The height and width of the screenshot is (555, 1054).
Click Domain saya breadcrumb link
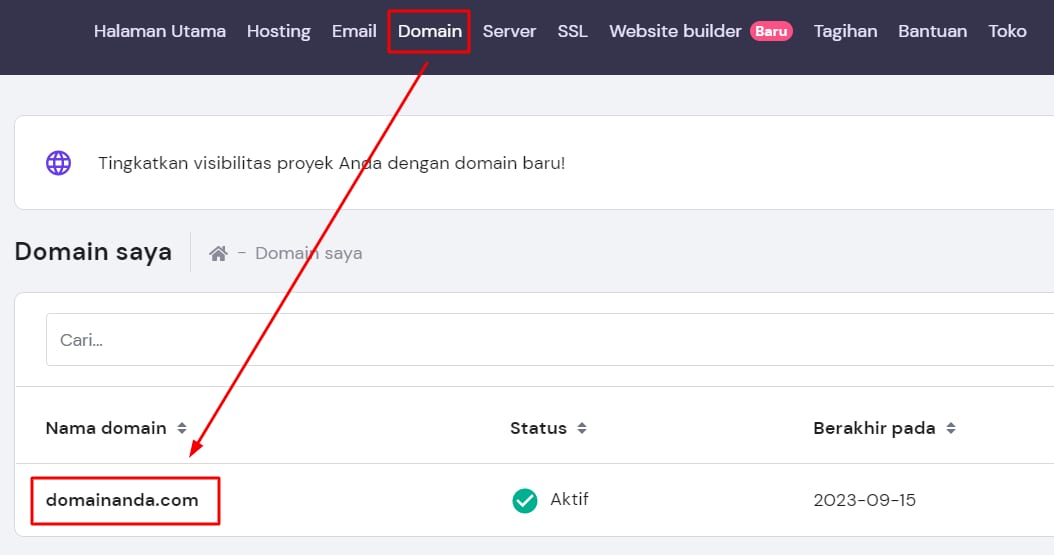(309, 254)
